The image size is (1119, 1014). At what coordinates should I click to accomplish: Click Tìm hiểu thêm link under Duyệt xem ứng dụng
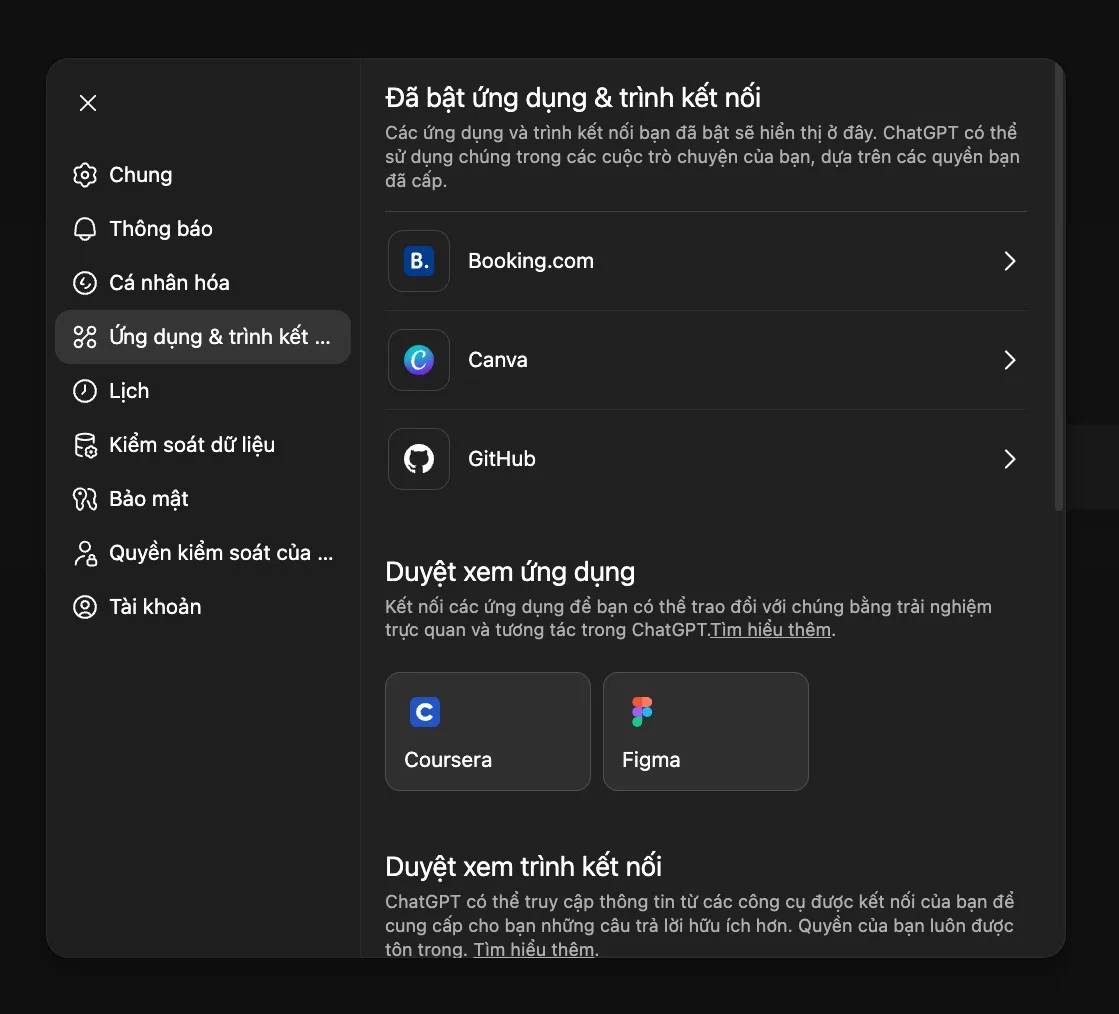coord(771,630)
